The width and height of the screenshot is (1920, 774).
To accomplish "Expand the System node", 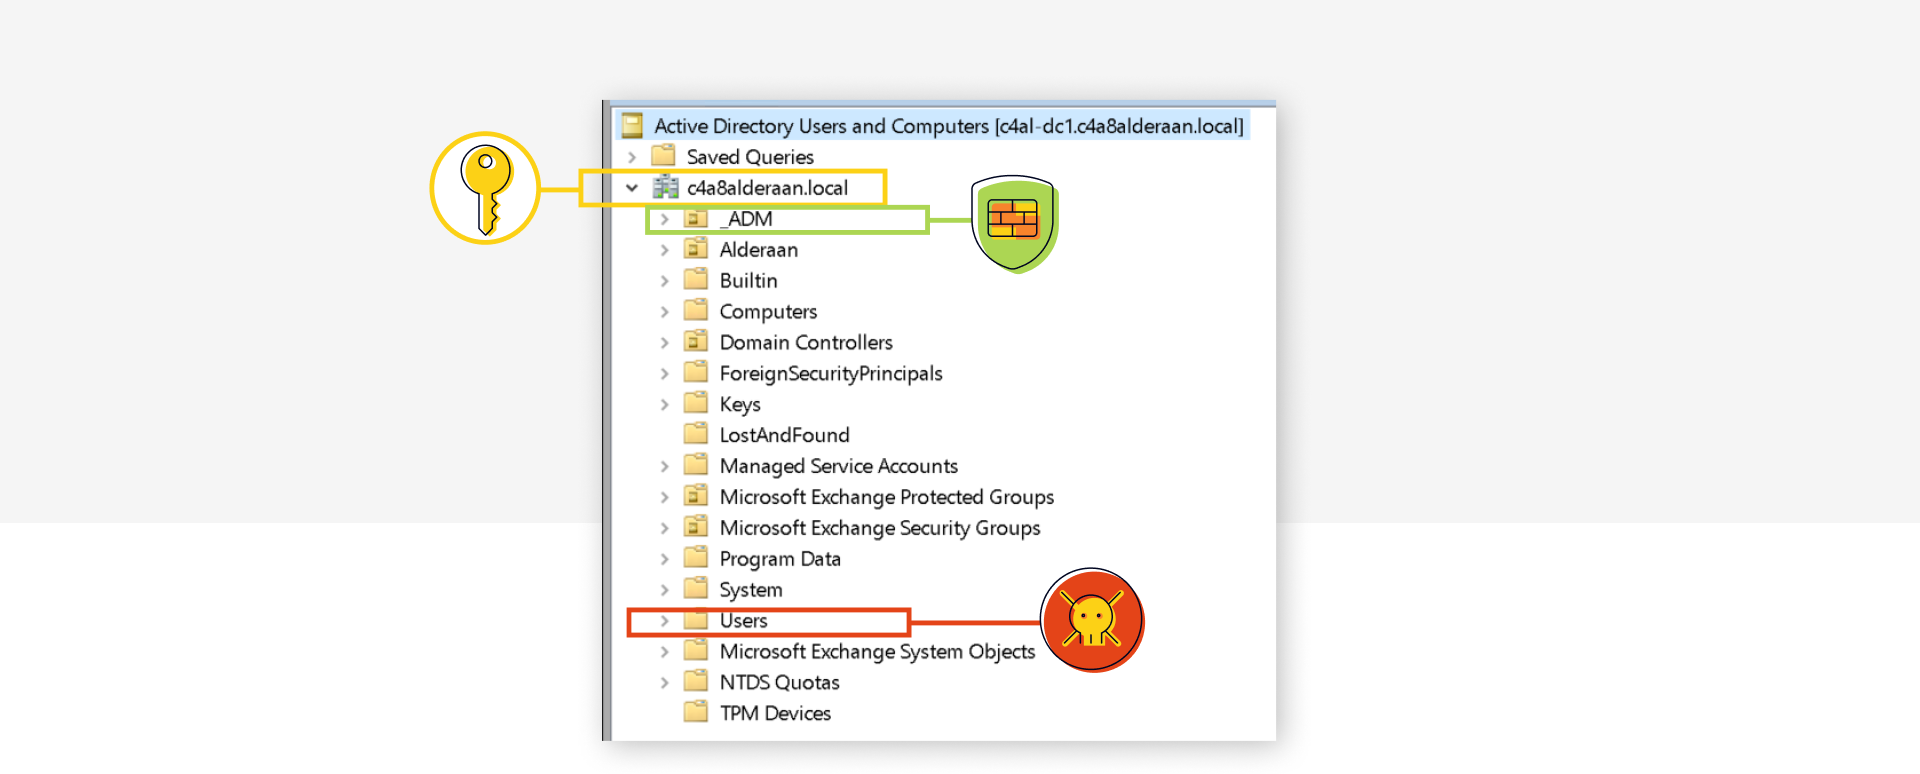I will tap(665, 590).
